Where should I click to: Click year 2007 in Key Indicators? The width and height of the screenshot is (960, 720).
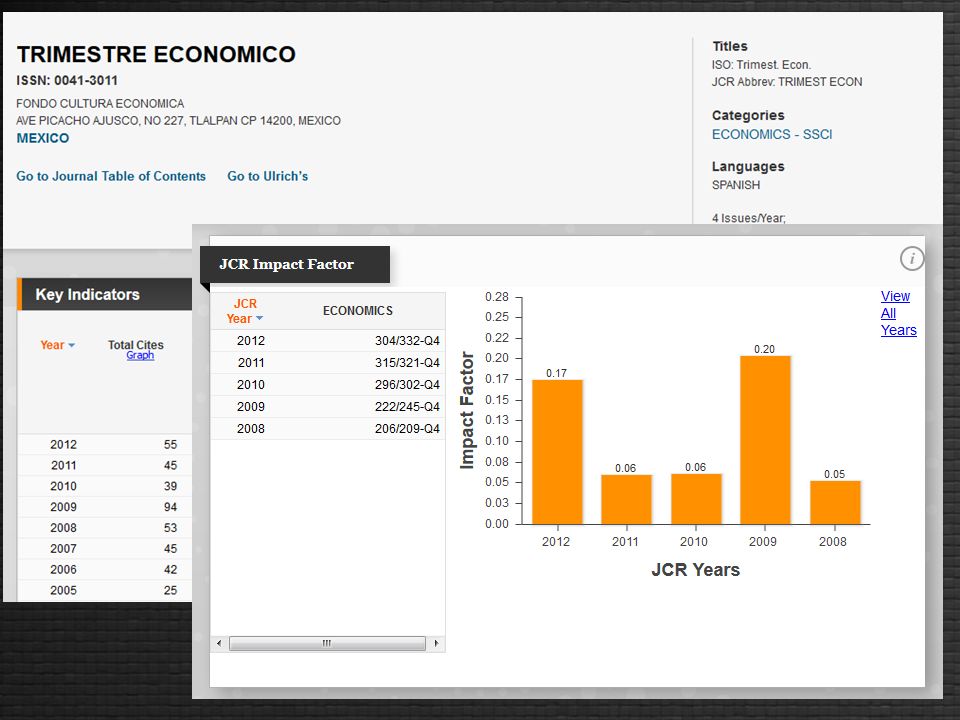pyautogui.click(x=64, y=549)
